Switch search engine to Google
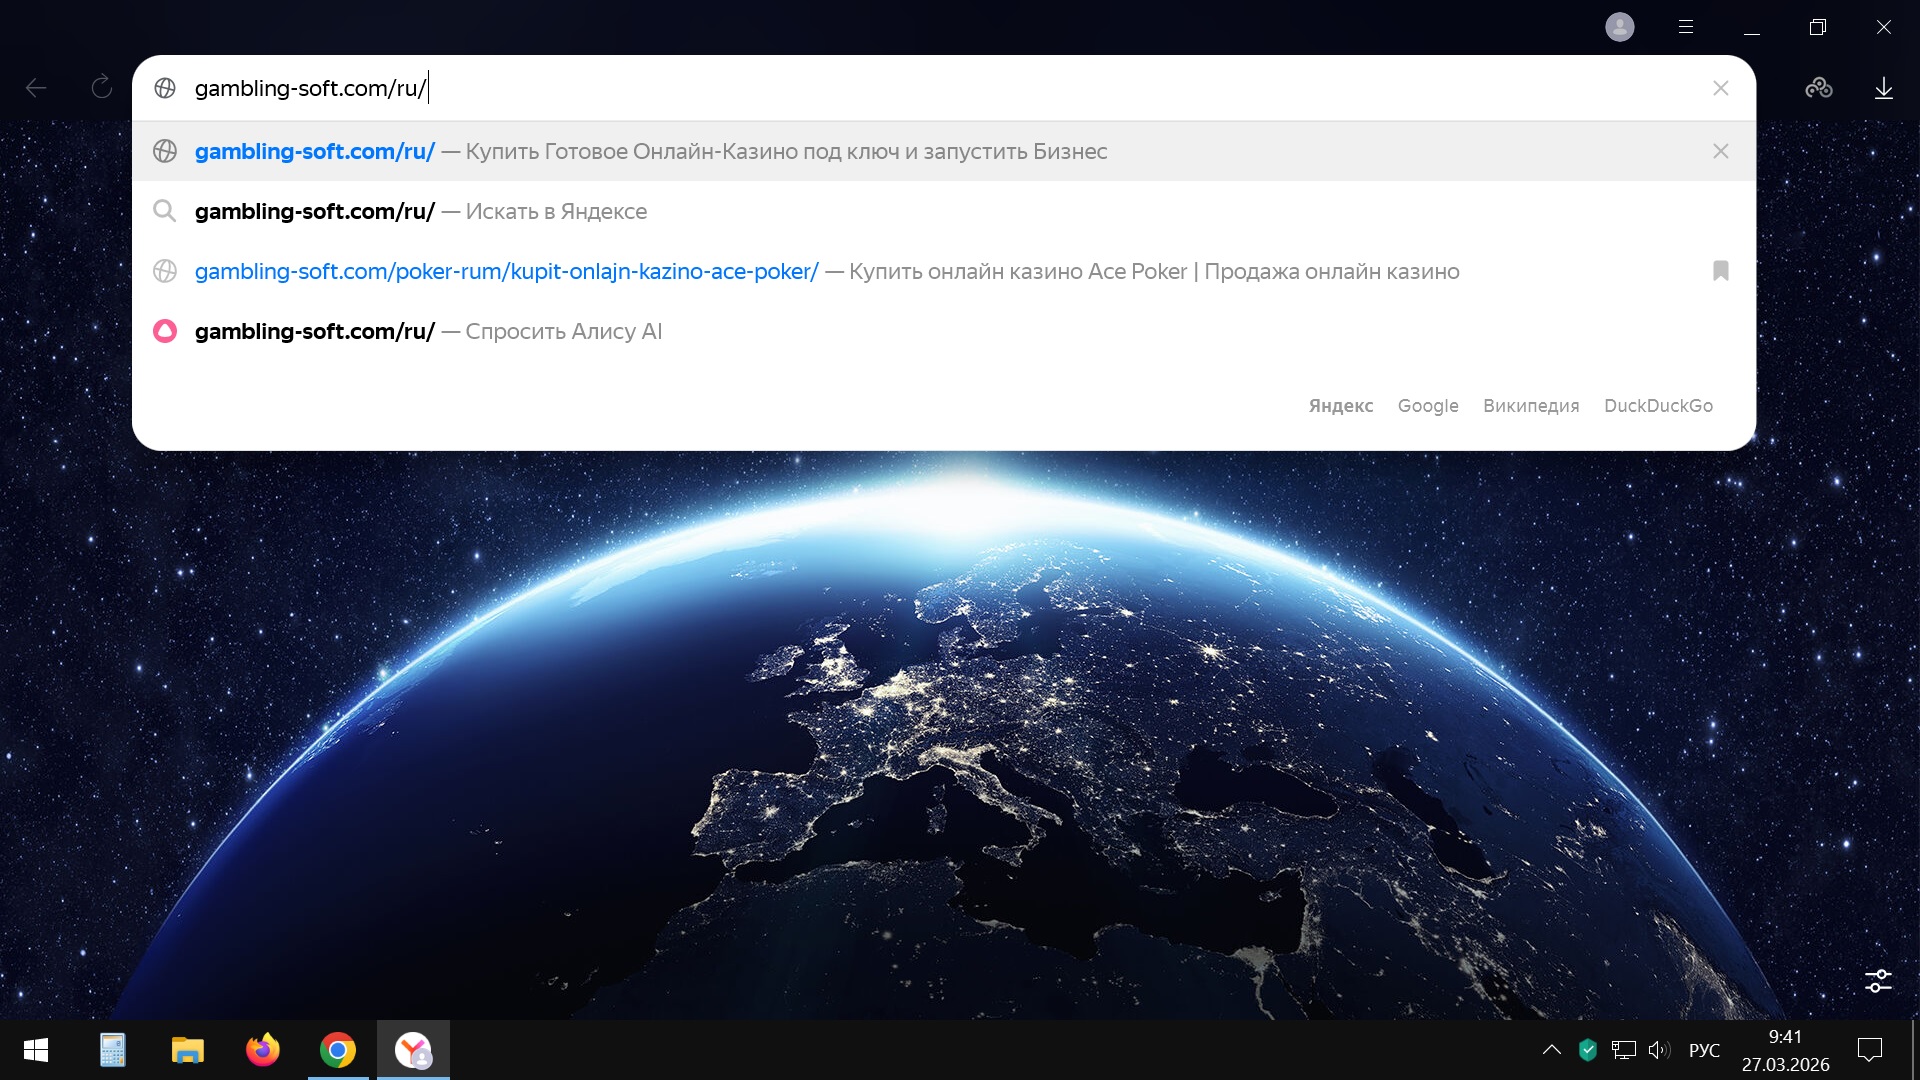Image resolution: width=1920 pixels, height=1080 pixels. [x=1427, y=406]
